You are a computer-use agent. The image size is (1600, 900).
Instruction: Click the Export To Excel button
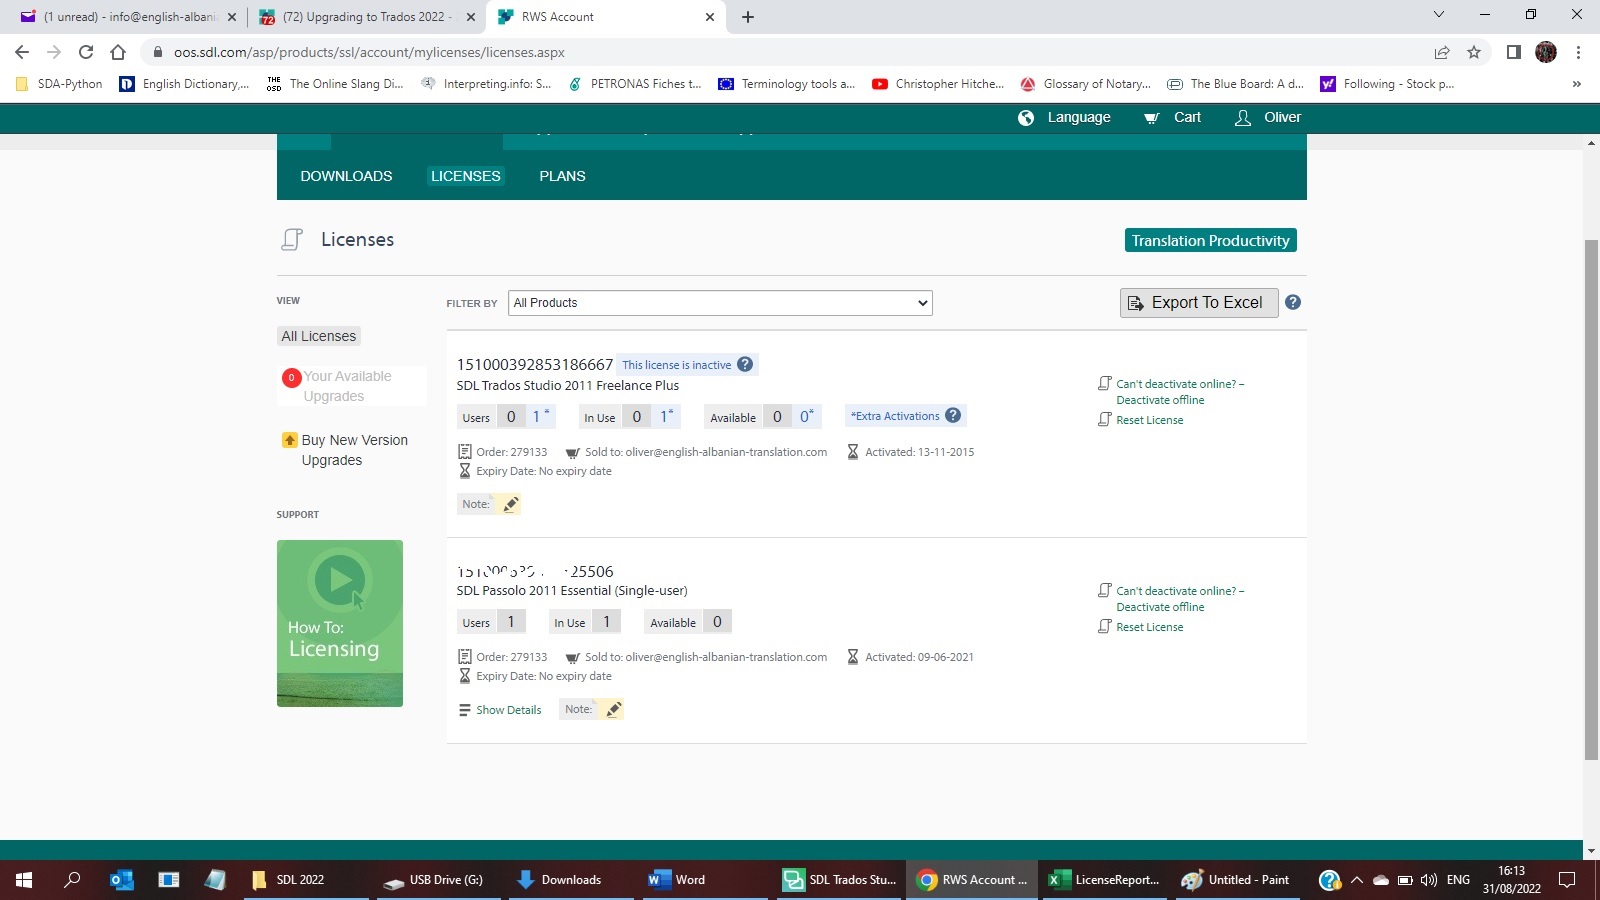pos(1198,302)
